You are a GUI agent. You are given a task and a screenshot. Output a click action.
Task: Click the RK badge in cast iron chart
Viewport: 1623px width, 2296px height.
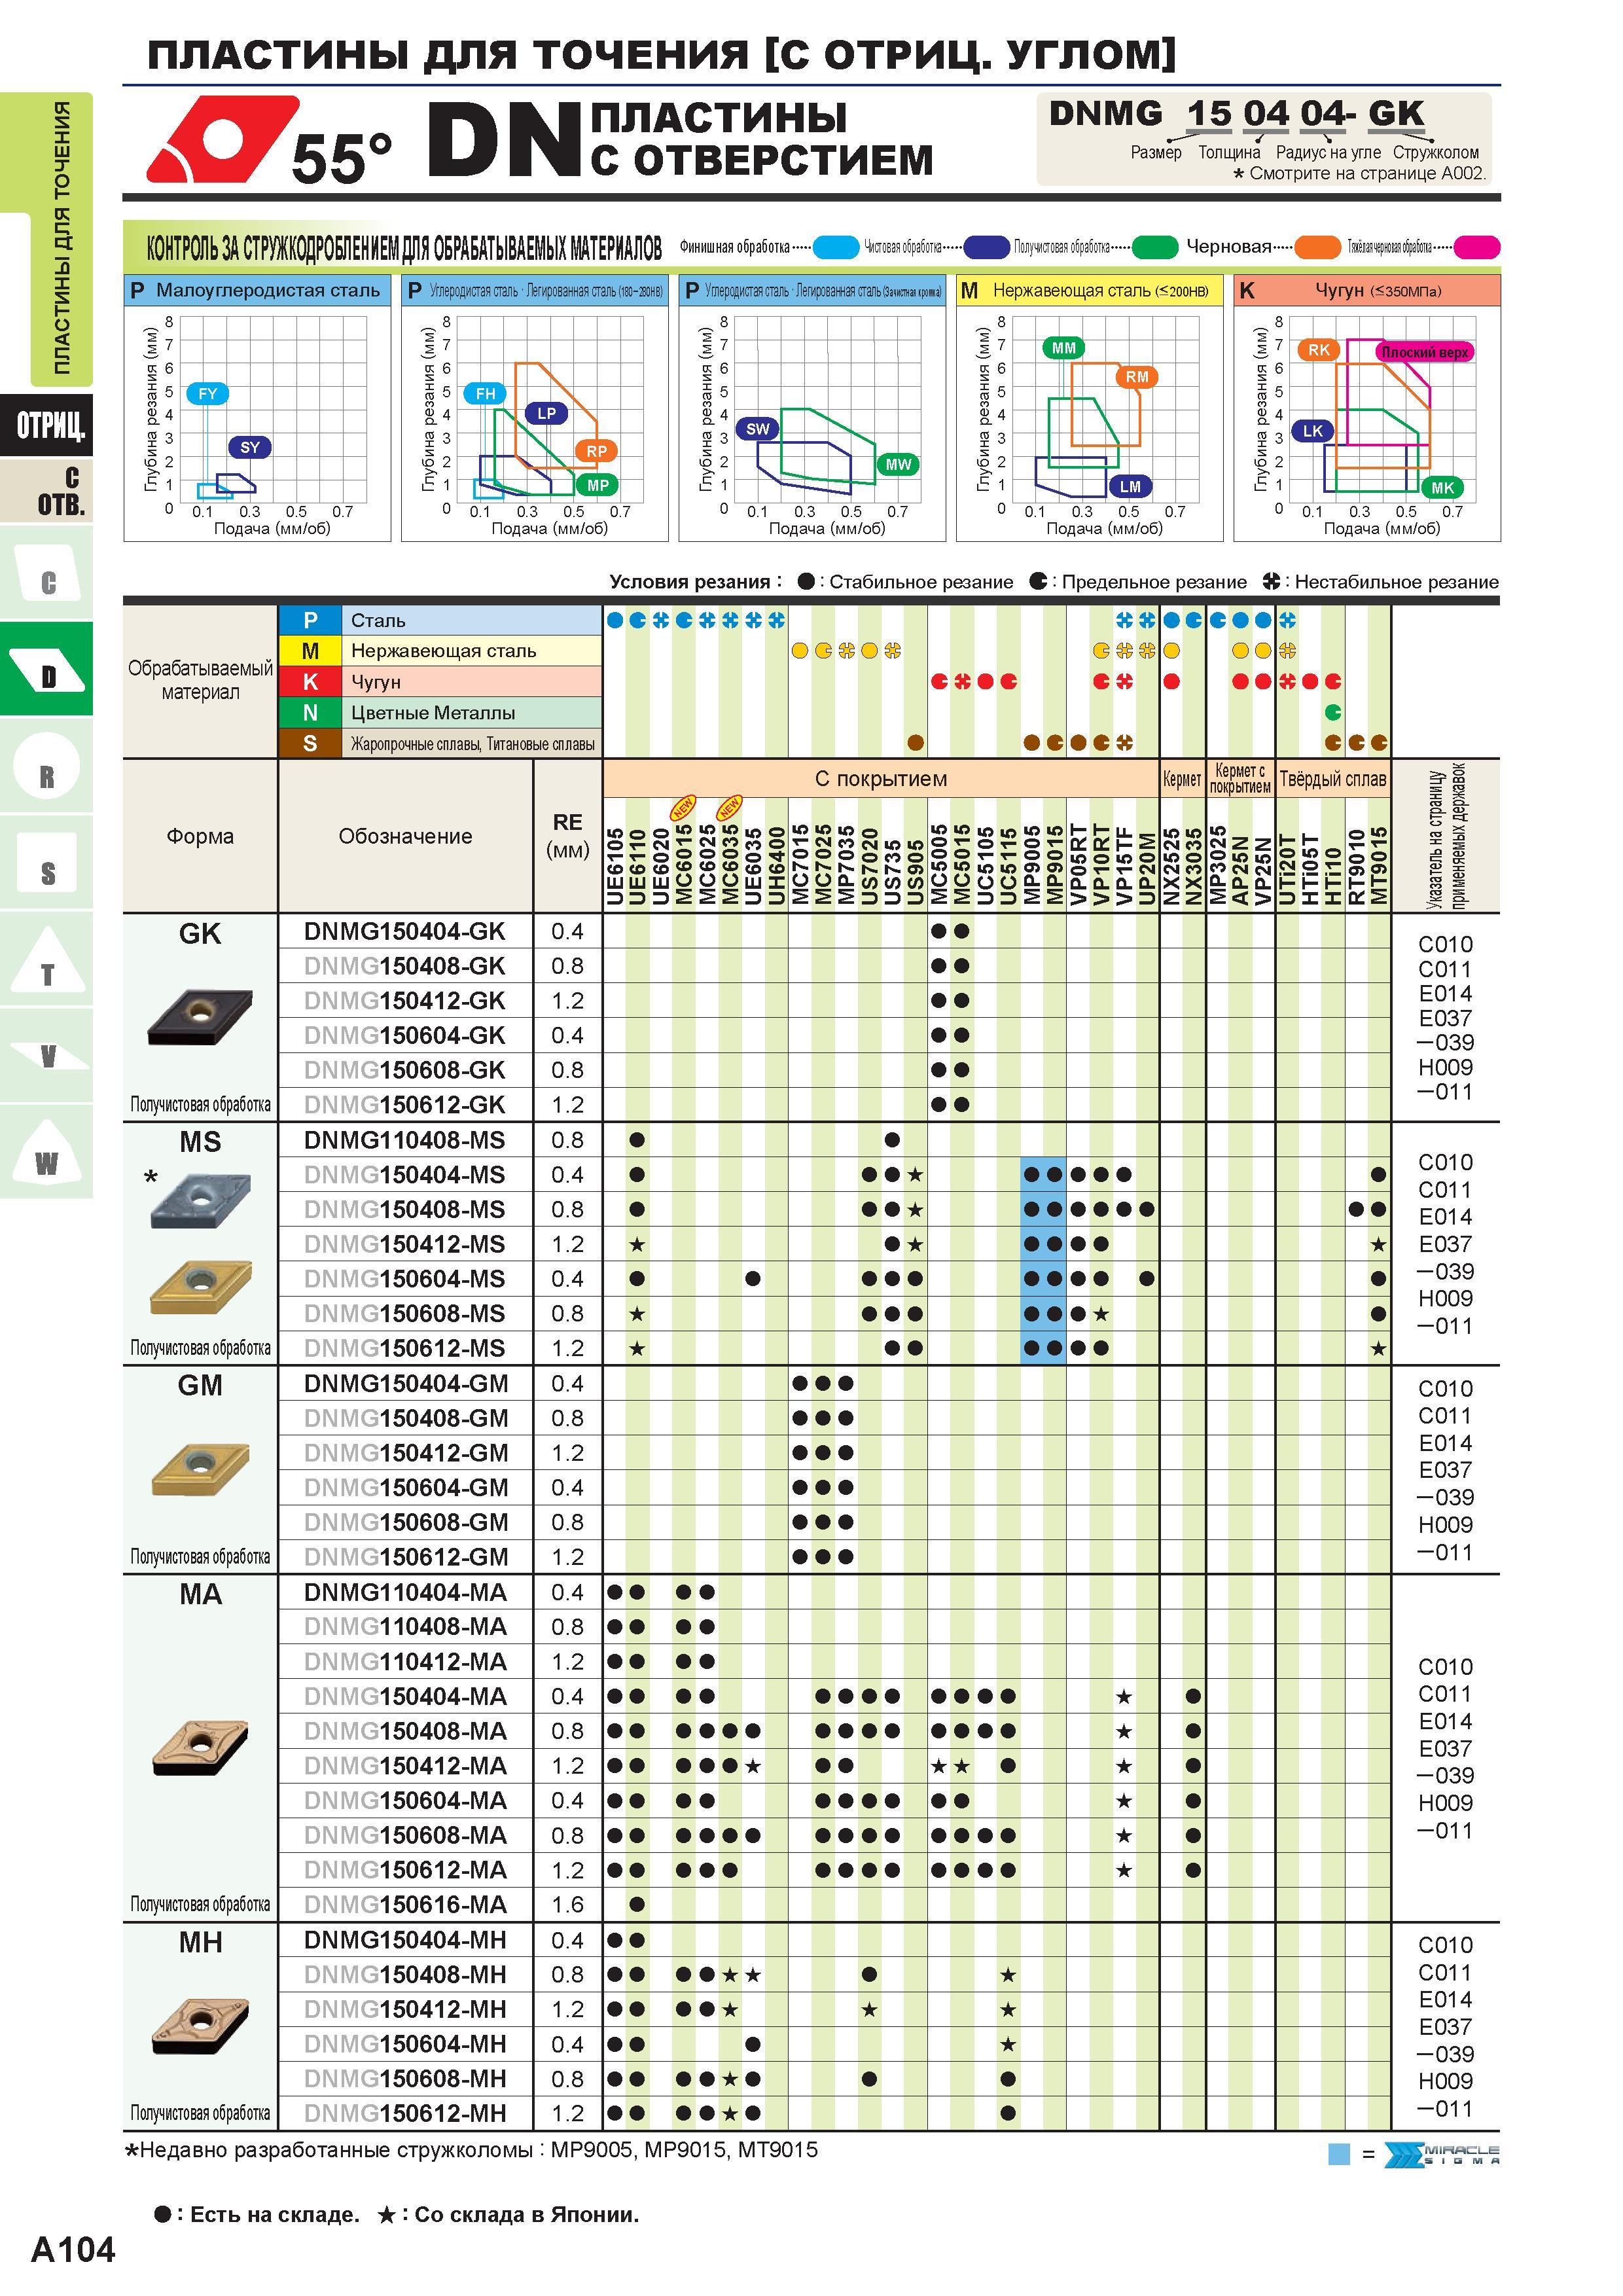tap(1319, 350)
